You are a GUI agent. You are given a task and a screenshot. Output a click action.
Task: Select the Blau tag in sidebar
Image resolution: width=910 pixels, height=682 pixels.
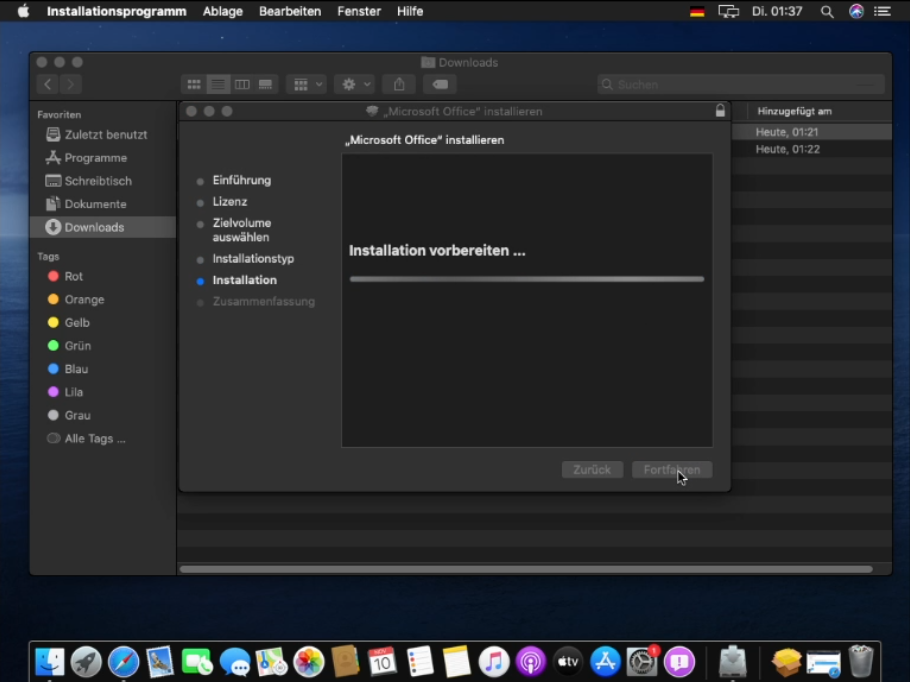click(x=76, y=369)
